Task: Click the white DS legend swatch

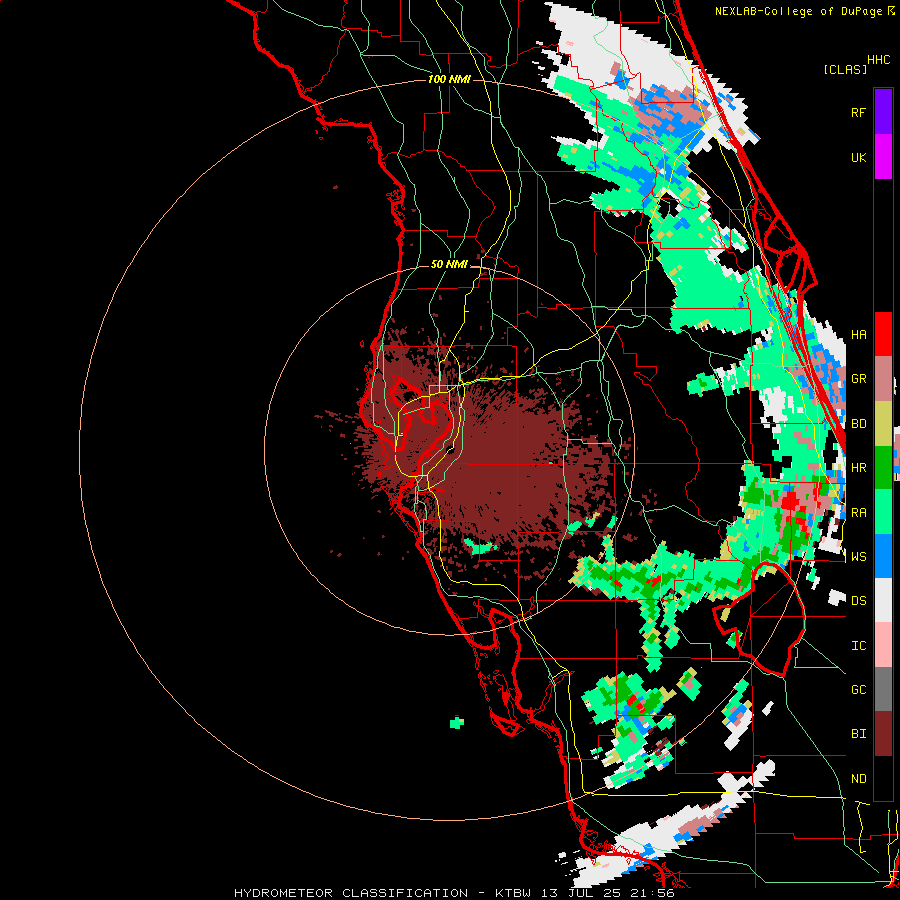Action: click(883, 600)
